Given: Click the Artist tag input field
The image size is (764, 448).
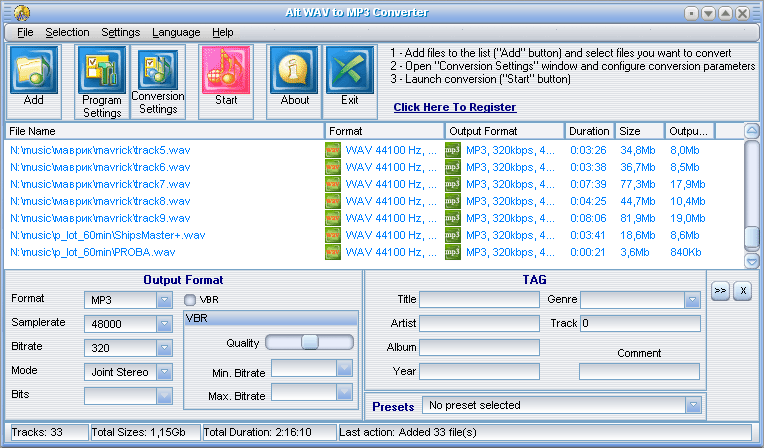Looking at the screenshot, I should pyautogui.click(x=479, y=323).
